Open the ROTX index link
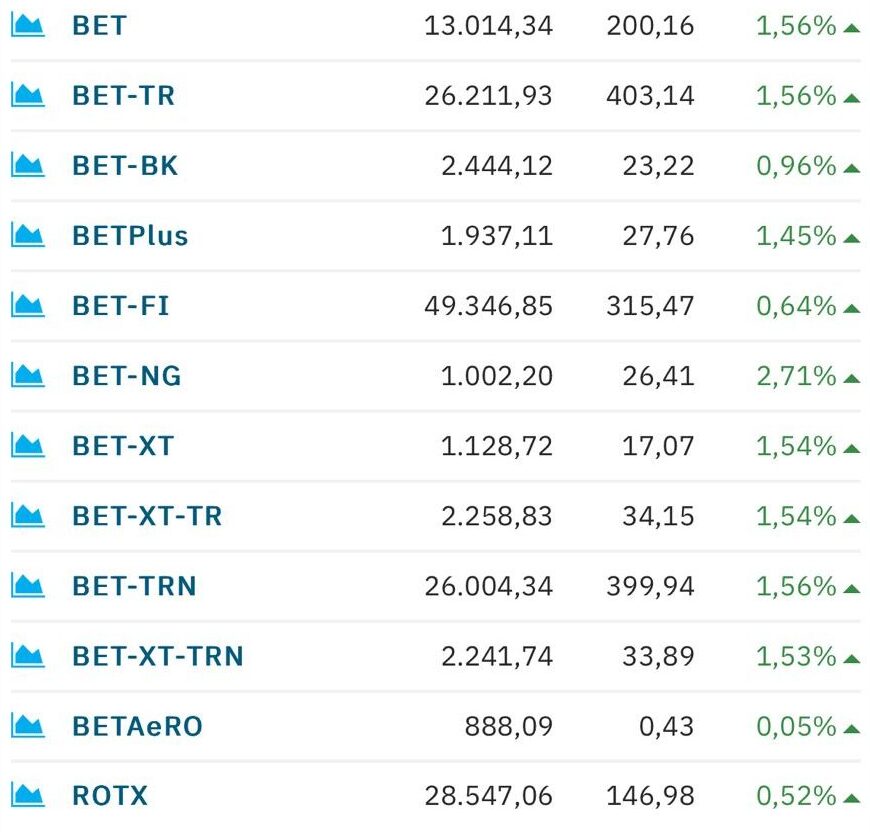This screenshot has height=832, width=870. pyautogui.click(x=110, y=795)
